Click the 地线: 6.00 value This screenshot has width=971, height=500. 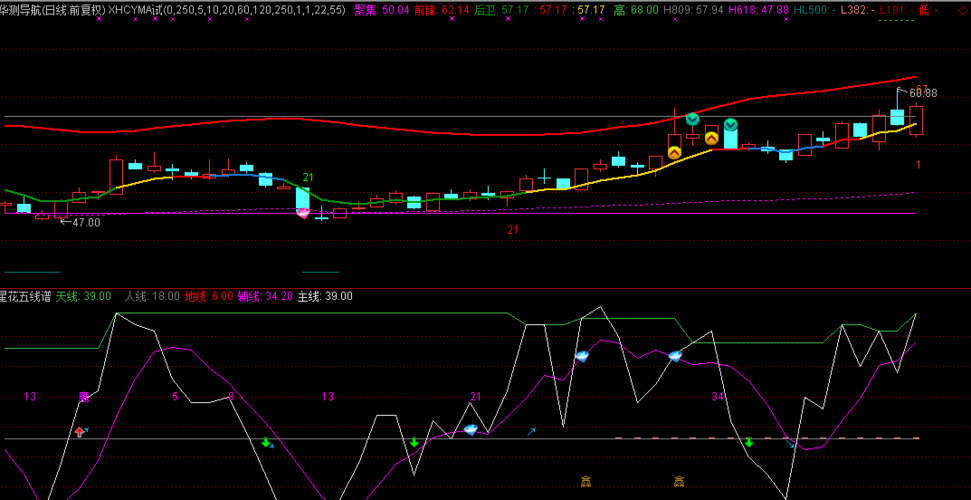209,296
